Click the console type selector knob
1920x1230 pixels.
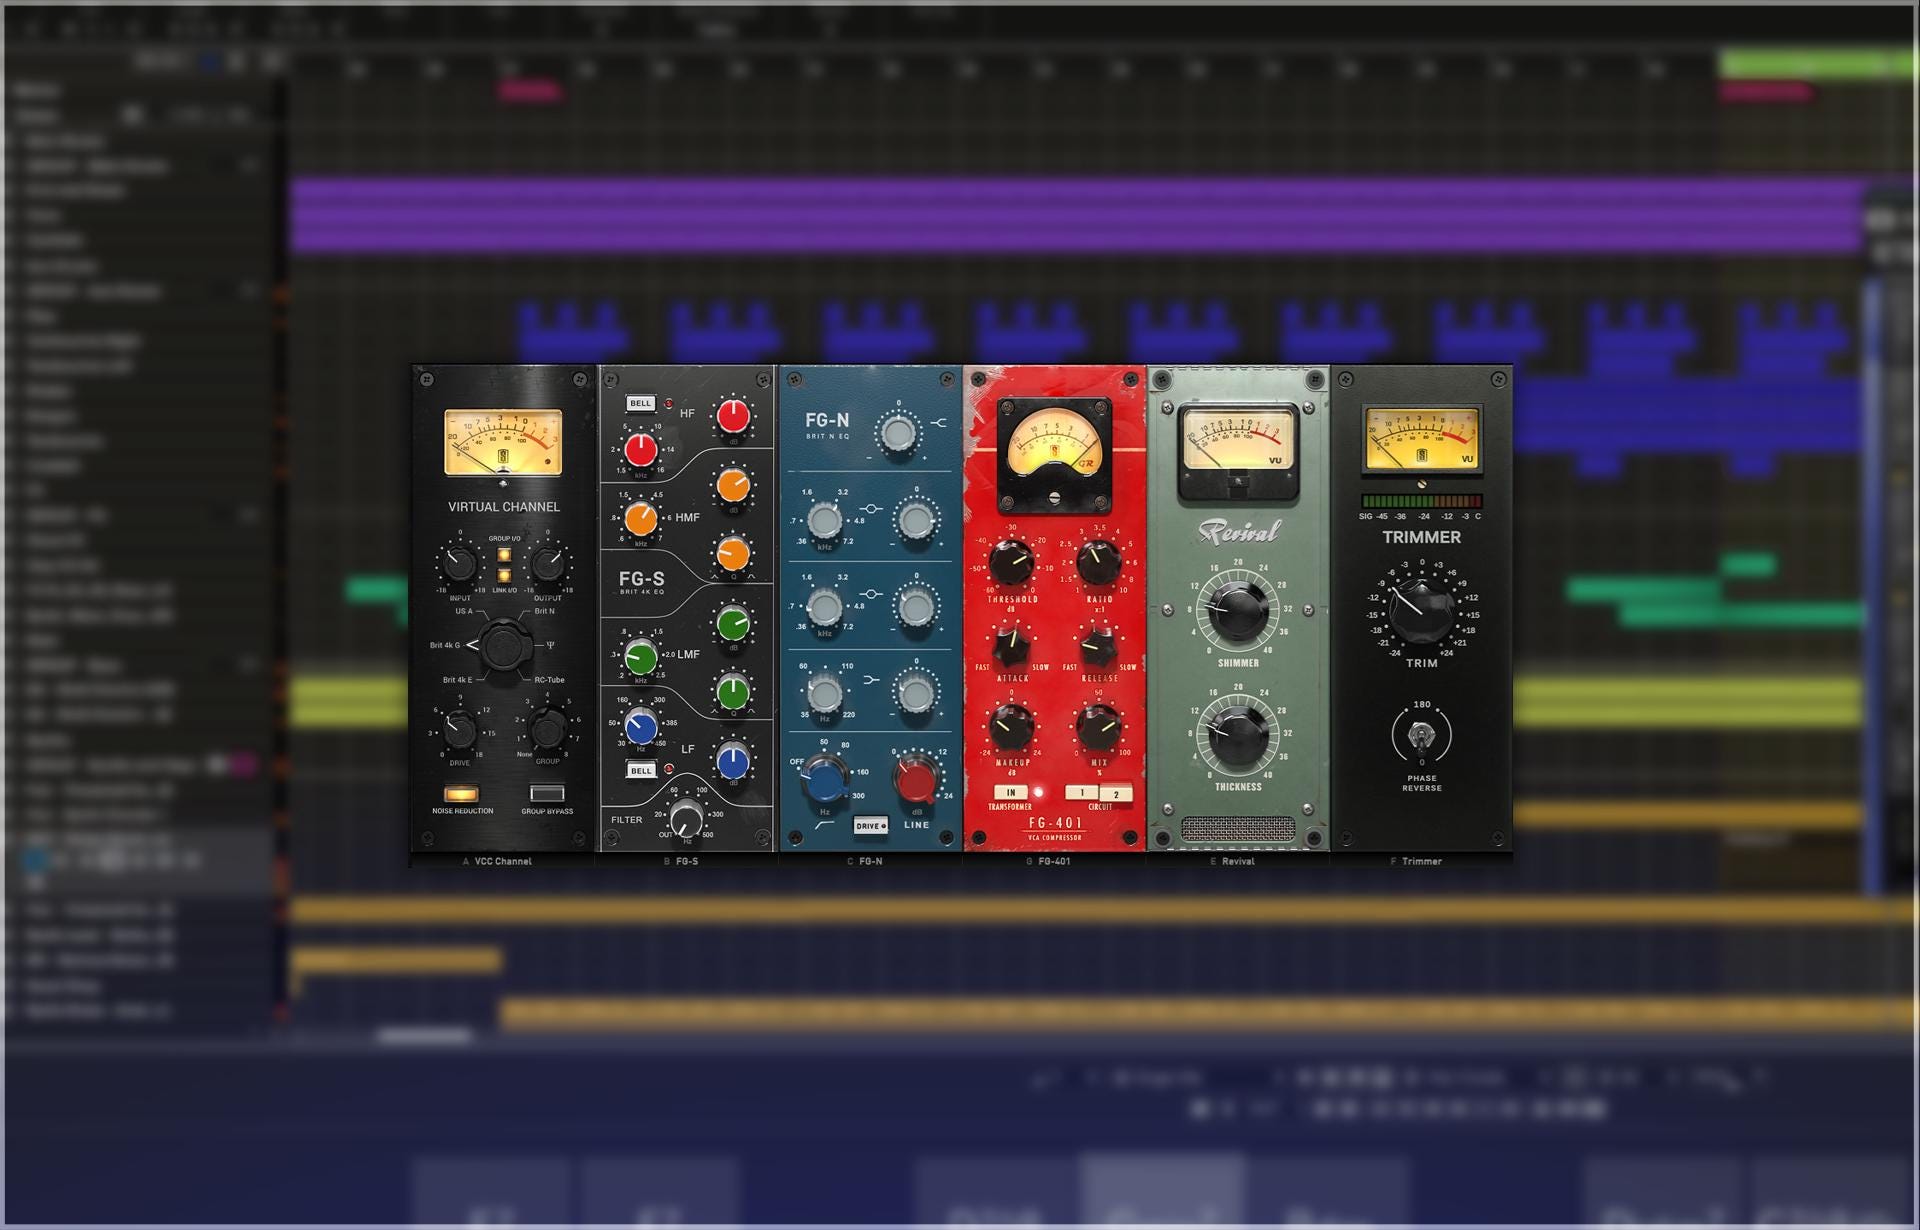[x=505, y=645]
